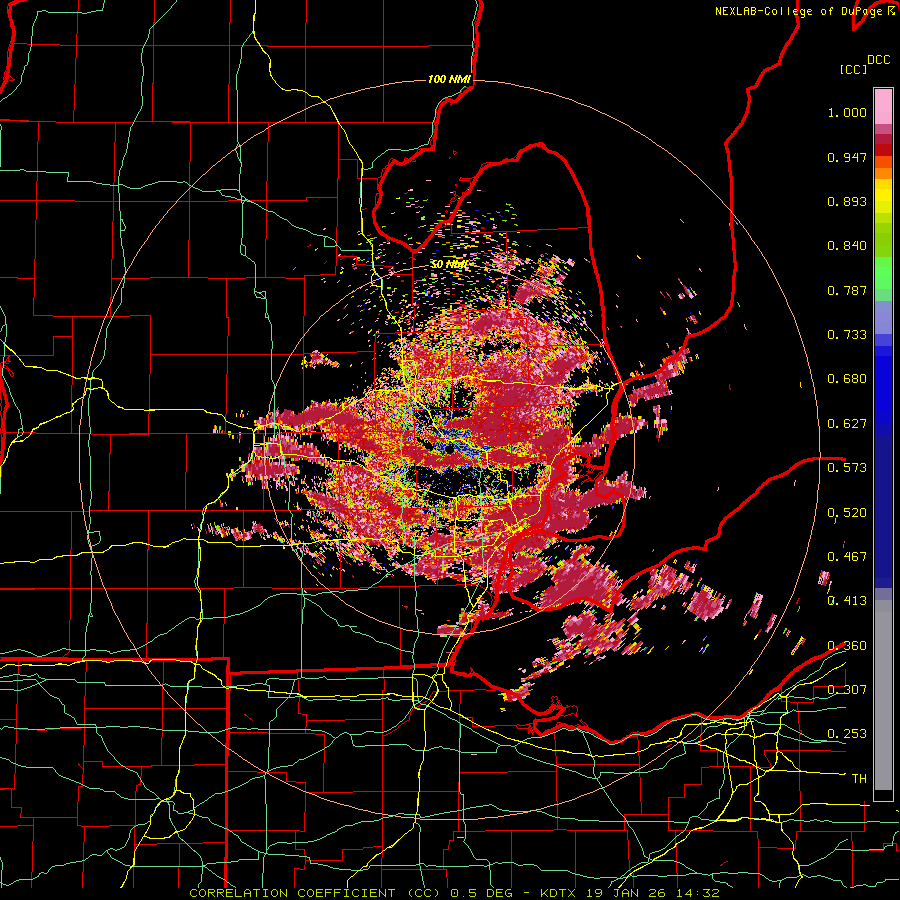Select the 0.467 scale value
This screenshot has width=900, height=900.
coord(847,557)
